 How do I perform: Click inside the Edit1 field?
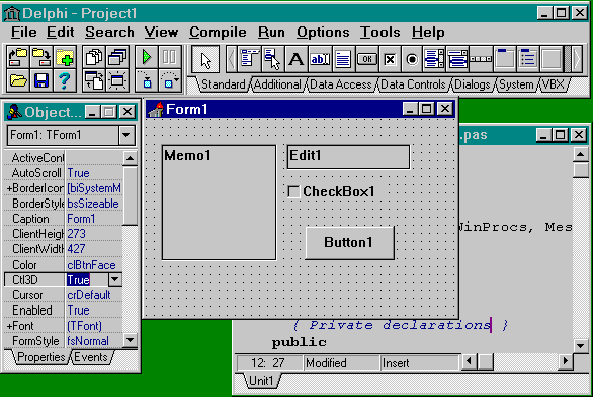(348, 157)
